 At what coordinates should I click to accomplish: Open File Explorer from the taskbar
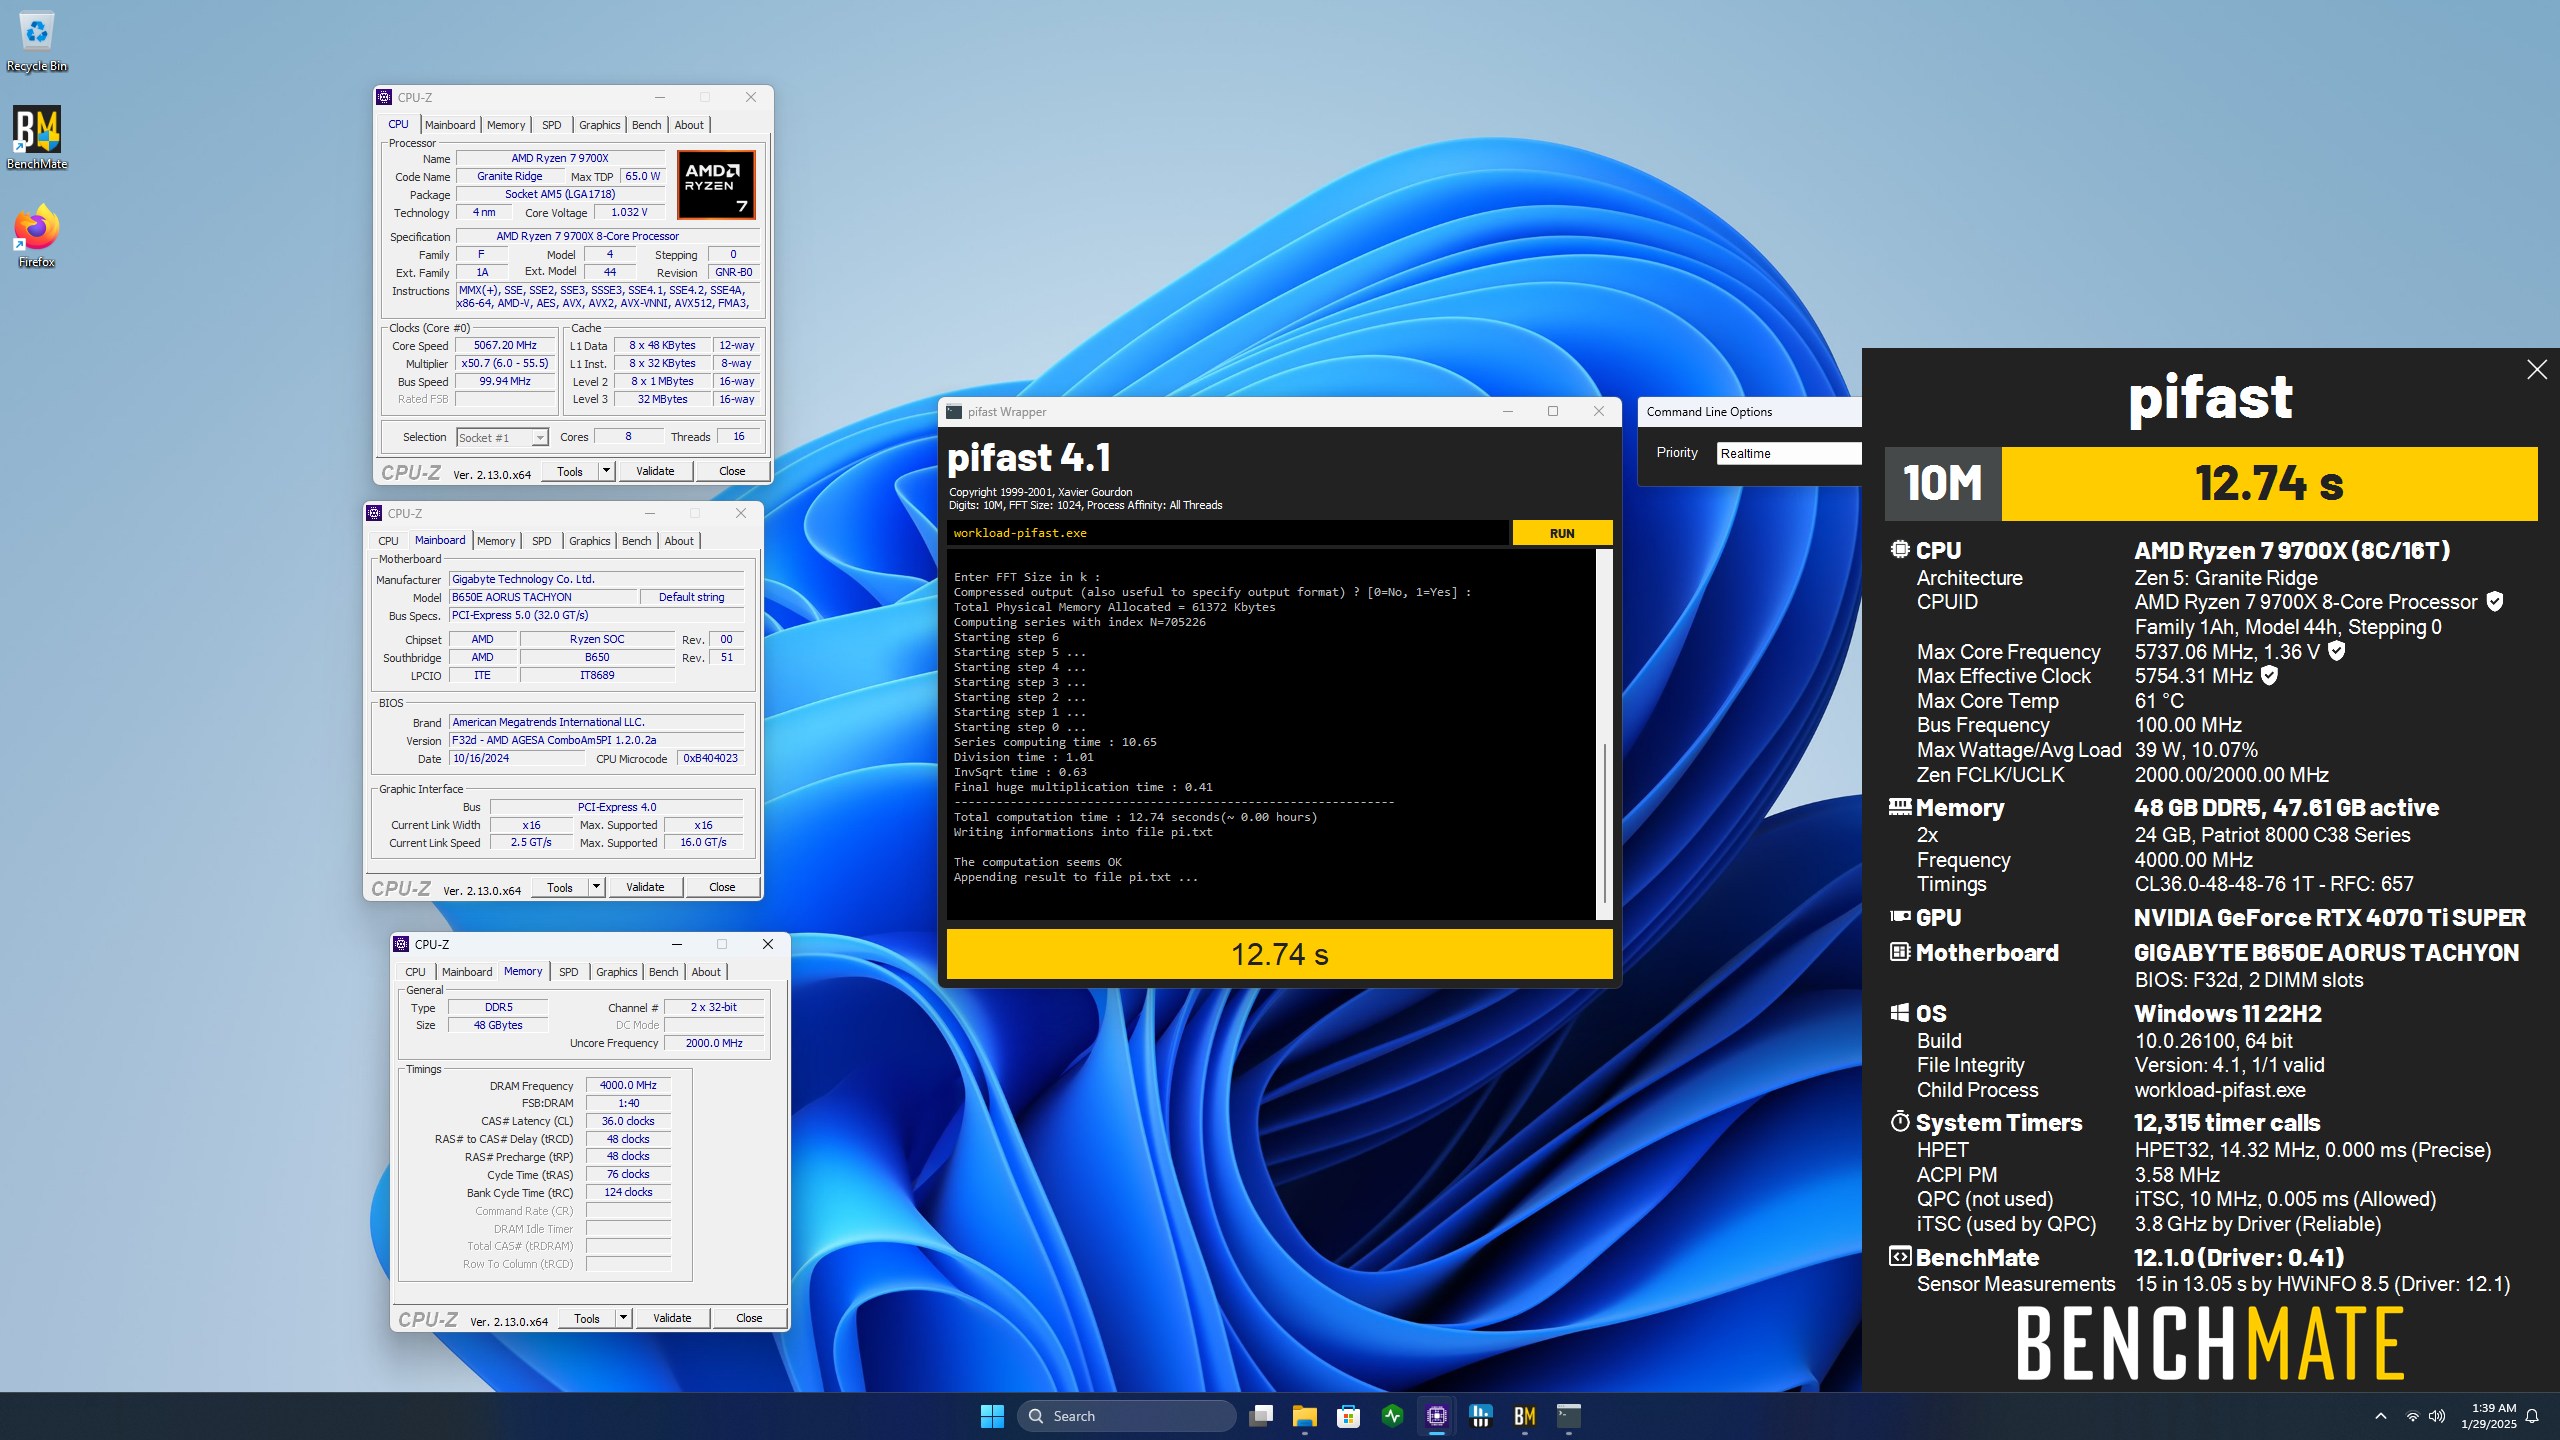[1304, 1416]
